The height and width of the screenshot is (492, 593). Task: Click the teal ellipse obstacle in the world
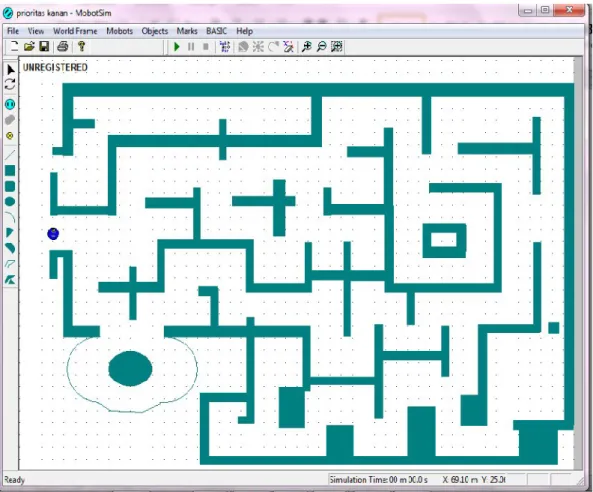coord(130,369)
